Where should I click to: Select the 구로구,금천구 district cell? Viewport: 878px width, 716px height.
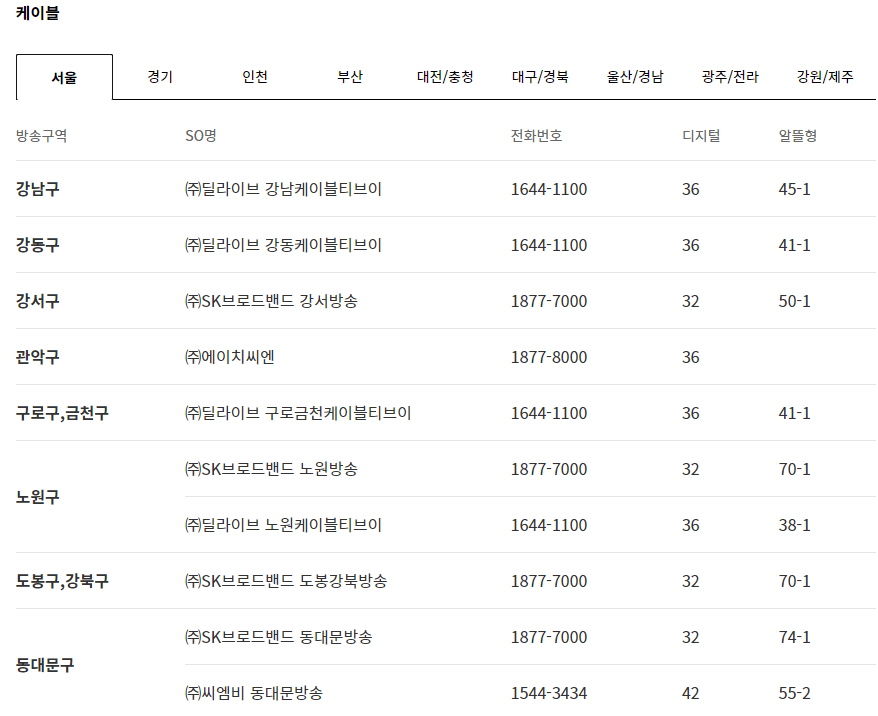coord(62,413)
